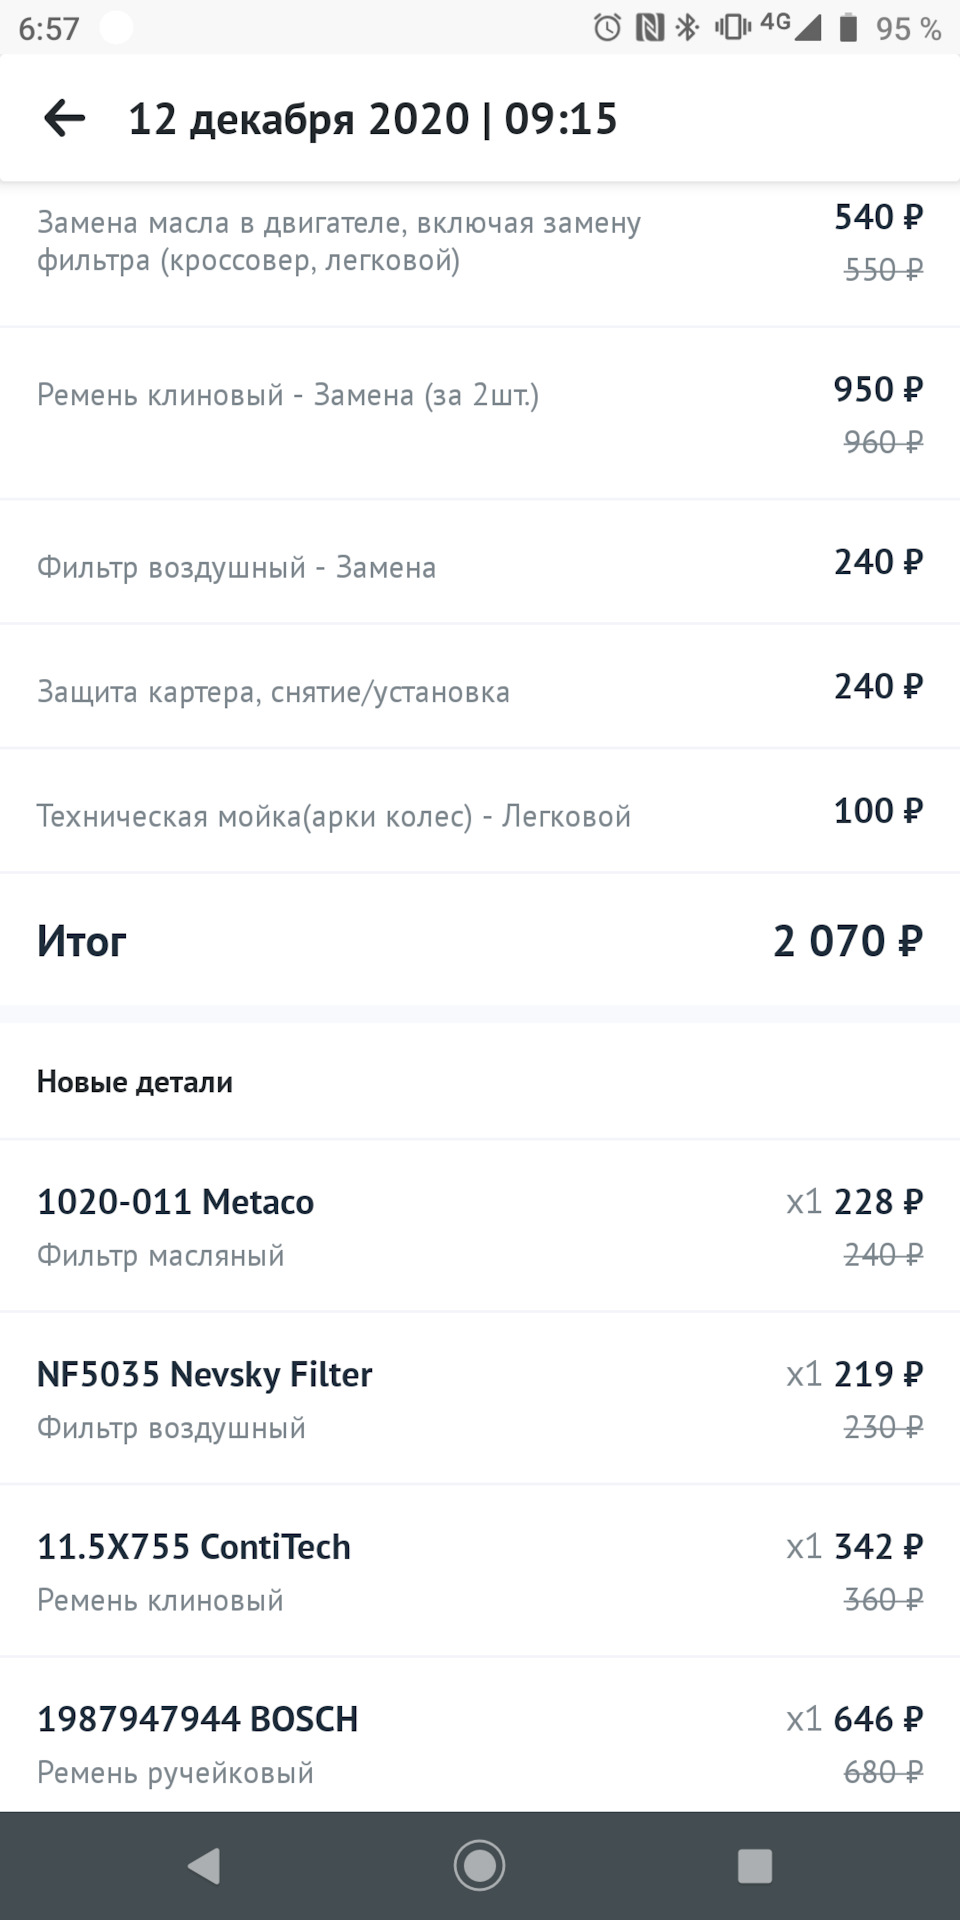Tap Android home circle button
This screenshot has height=1920, width=960.
coord(480,1866)
